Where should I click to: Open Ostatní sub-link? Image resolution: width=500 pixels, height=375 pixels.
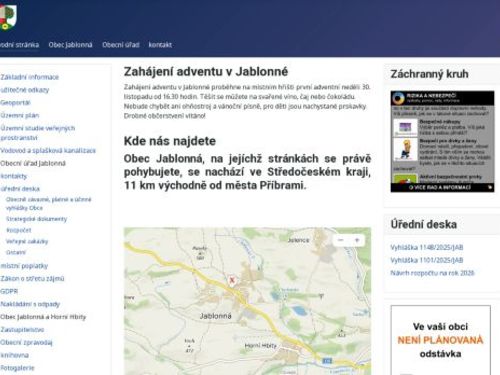(16, 252)
